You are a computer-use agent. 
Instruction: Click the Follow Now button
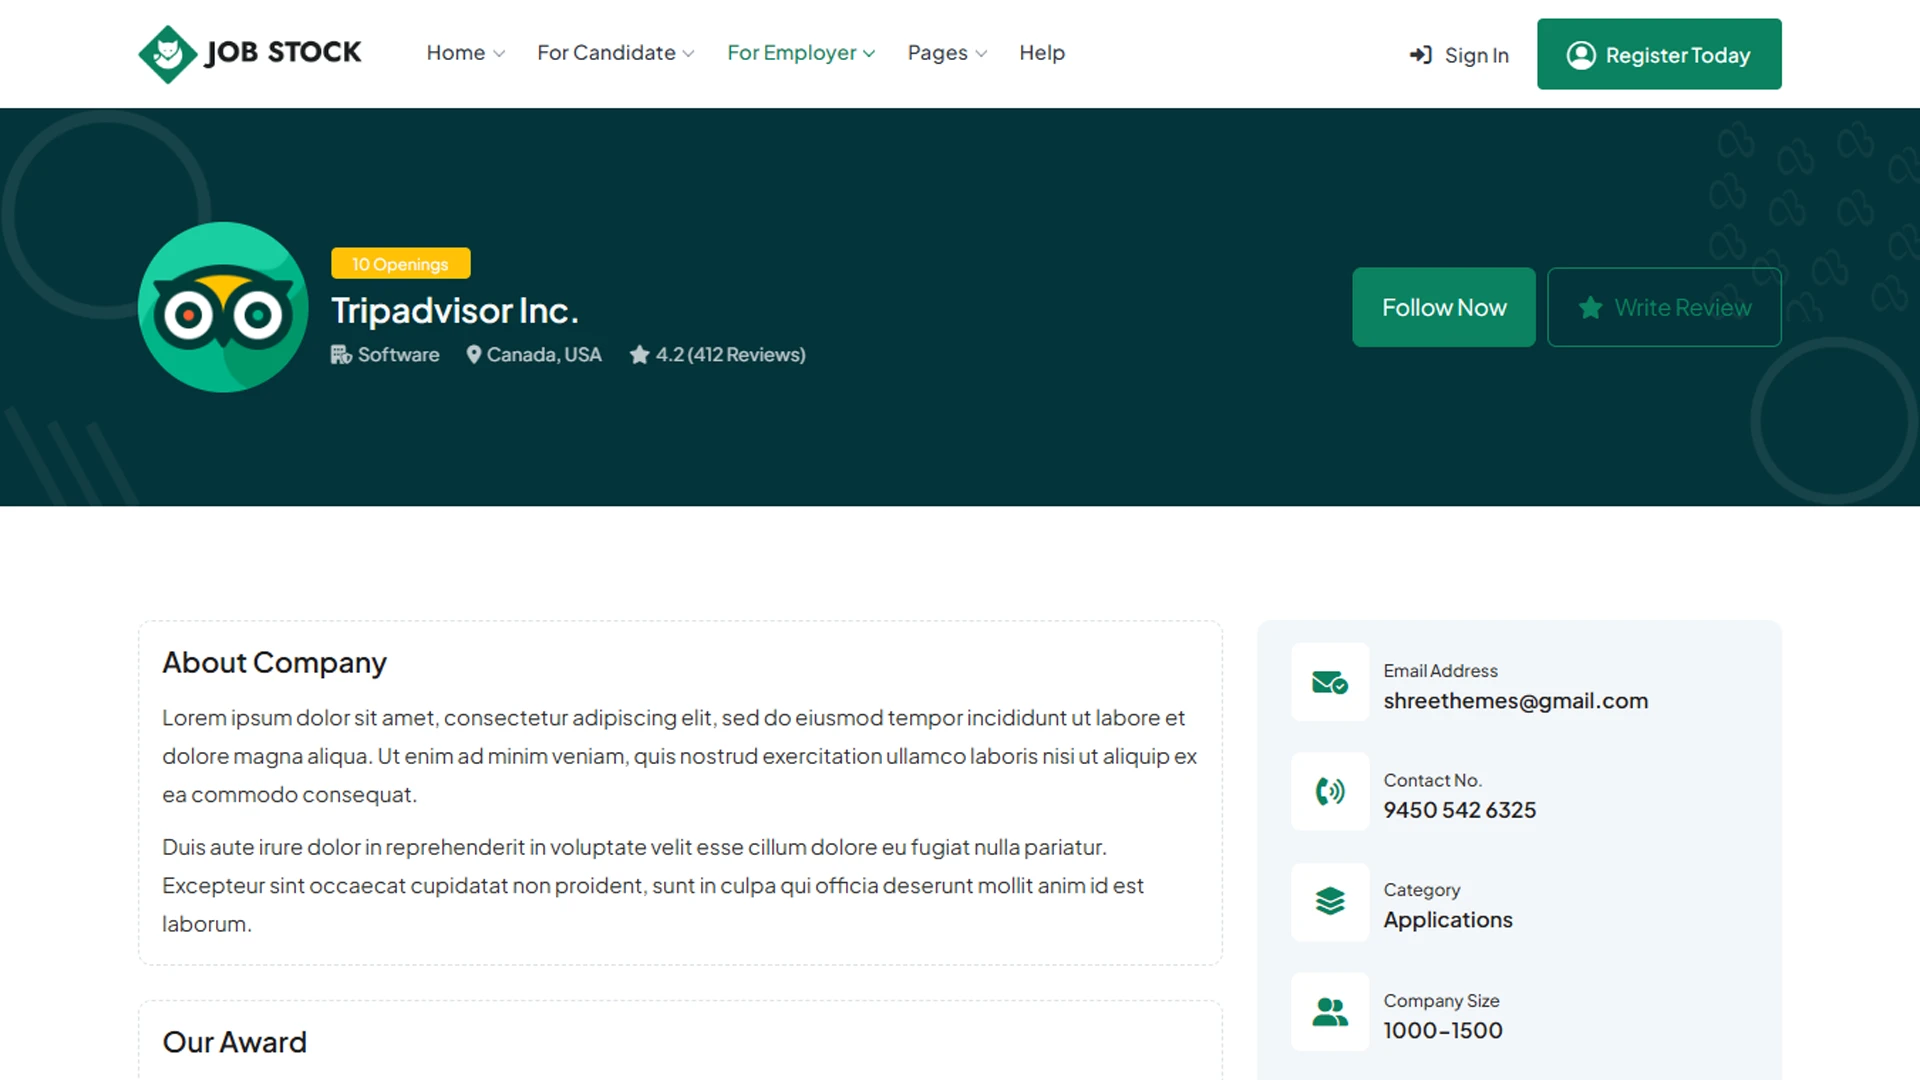click(1444, 307)
